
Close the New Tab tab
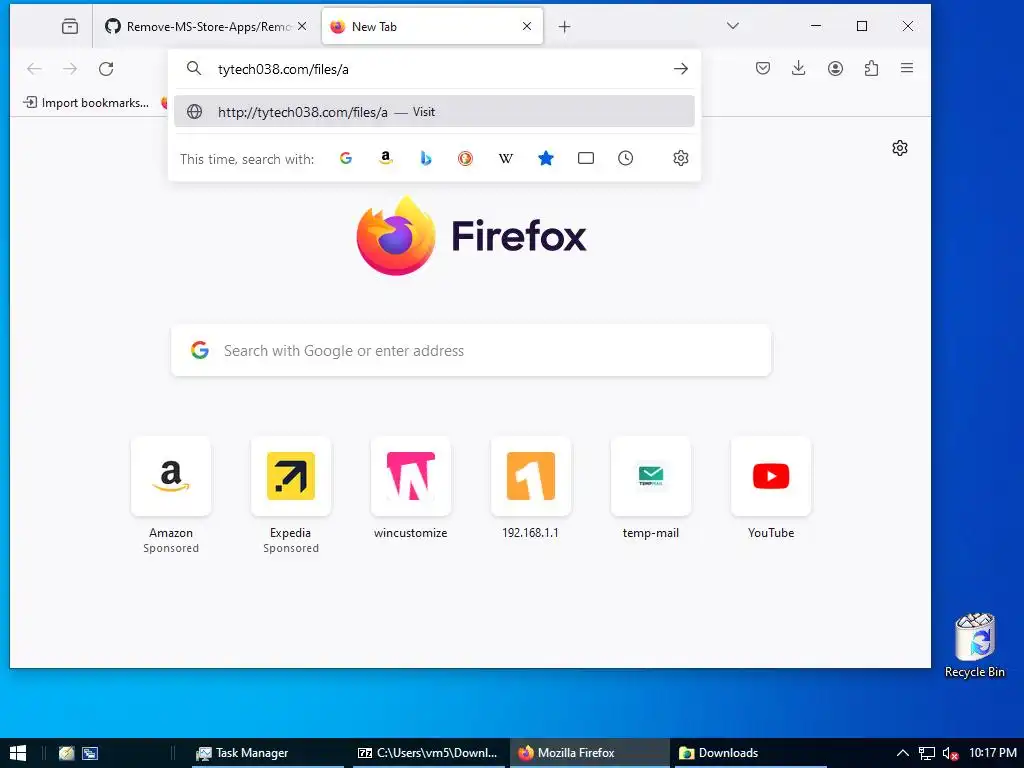(527, 27)
